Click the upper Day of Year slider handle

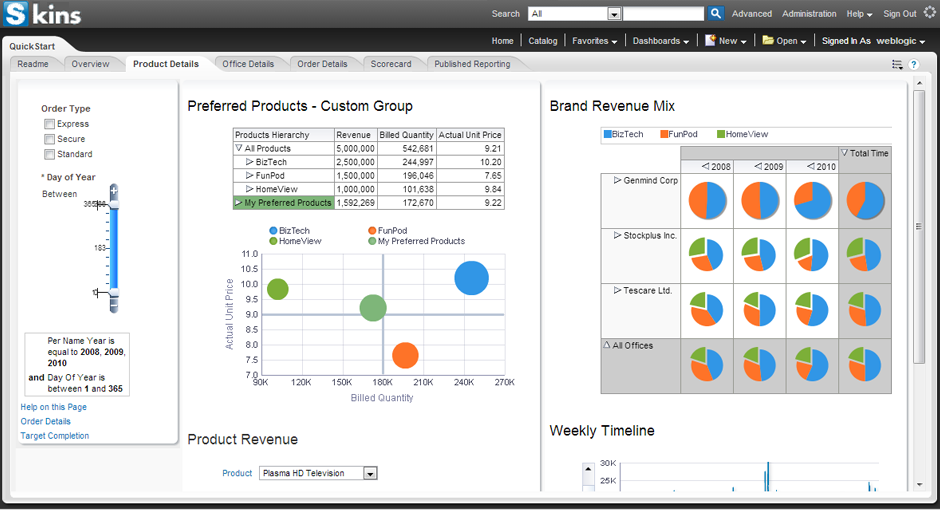pyautogui.click(x=114, y=205)
